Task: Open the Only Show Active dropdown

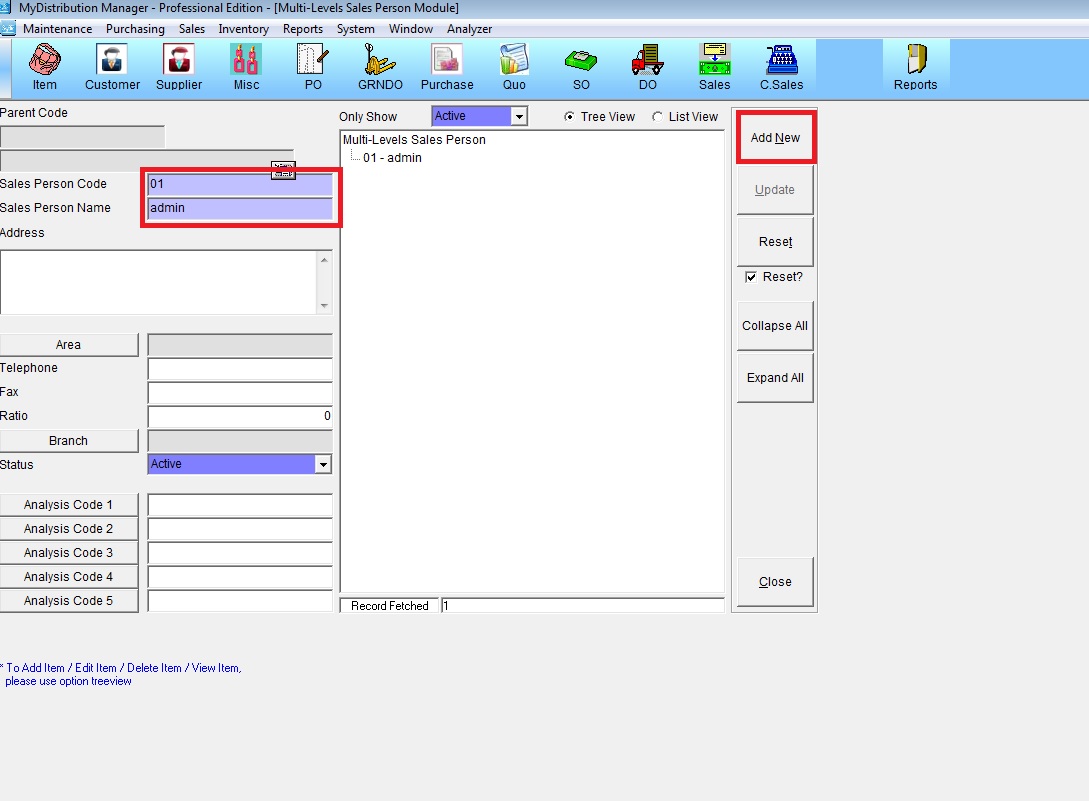Action: click(x=518, y=117)
